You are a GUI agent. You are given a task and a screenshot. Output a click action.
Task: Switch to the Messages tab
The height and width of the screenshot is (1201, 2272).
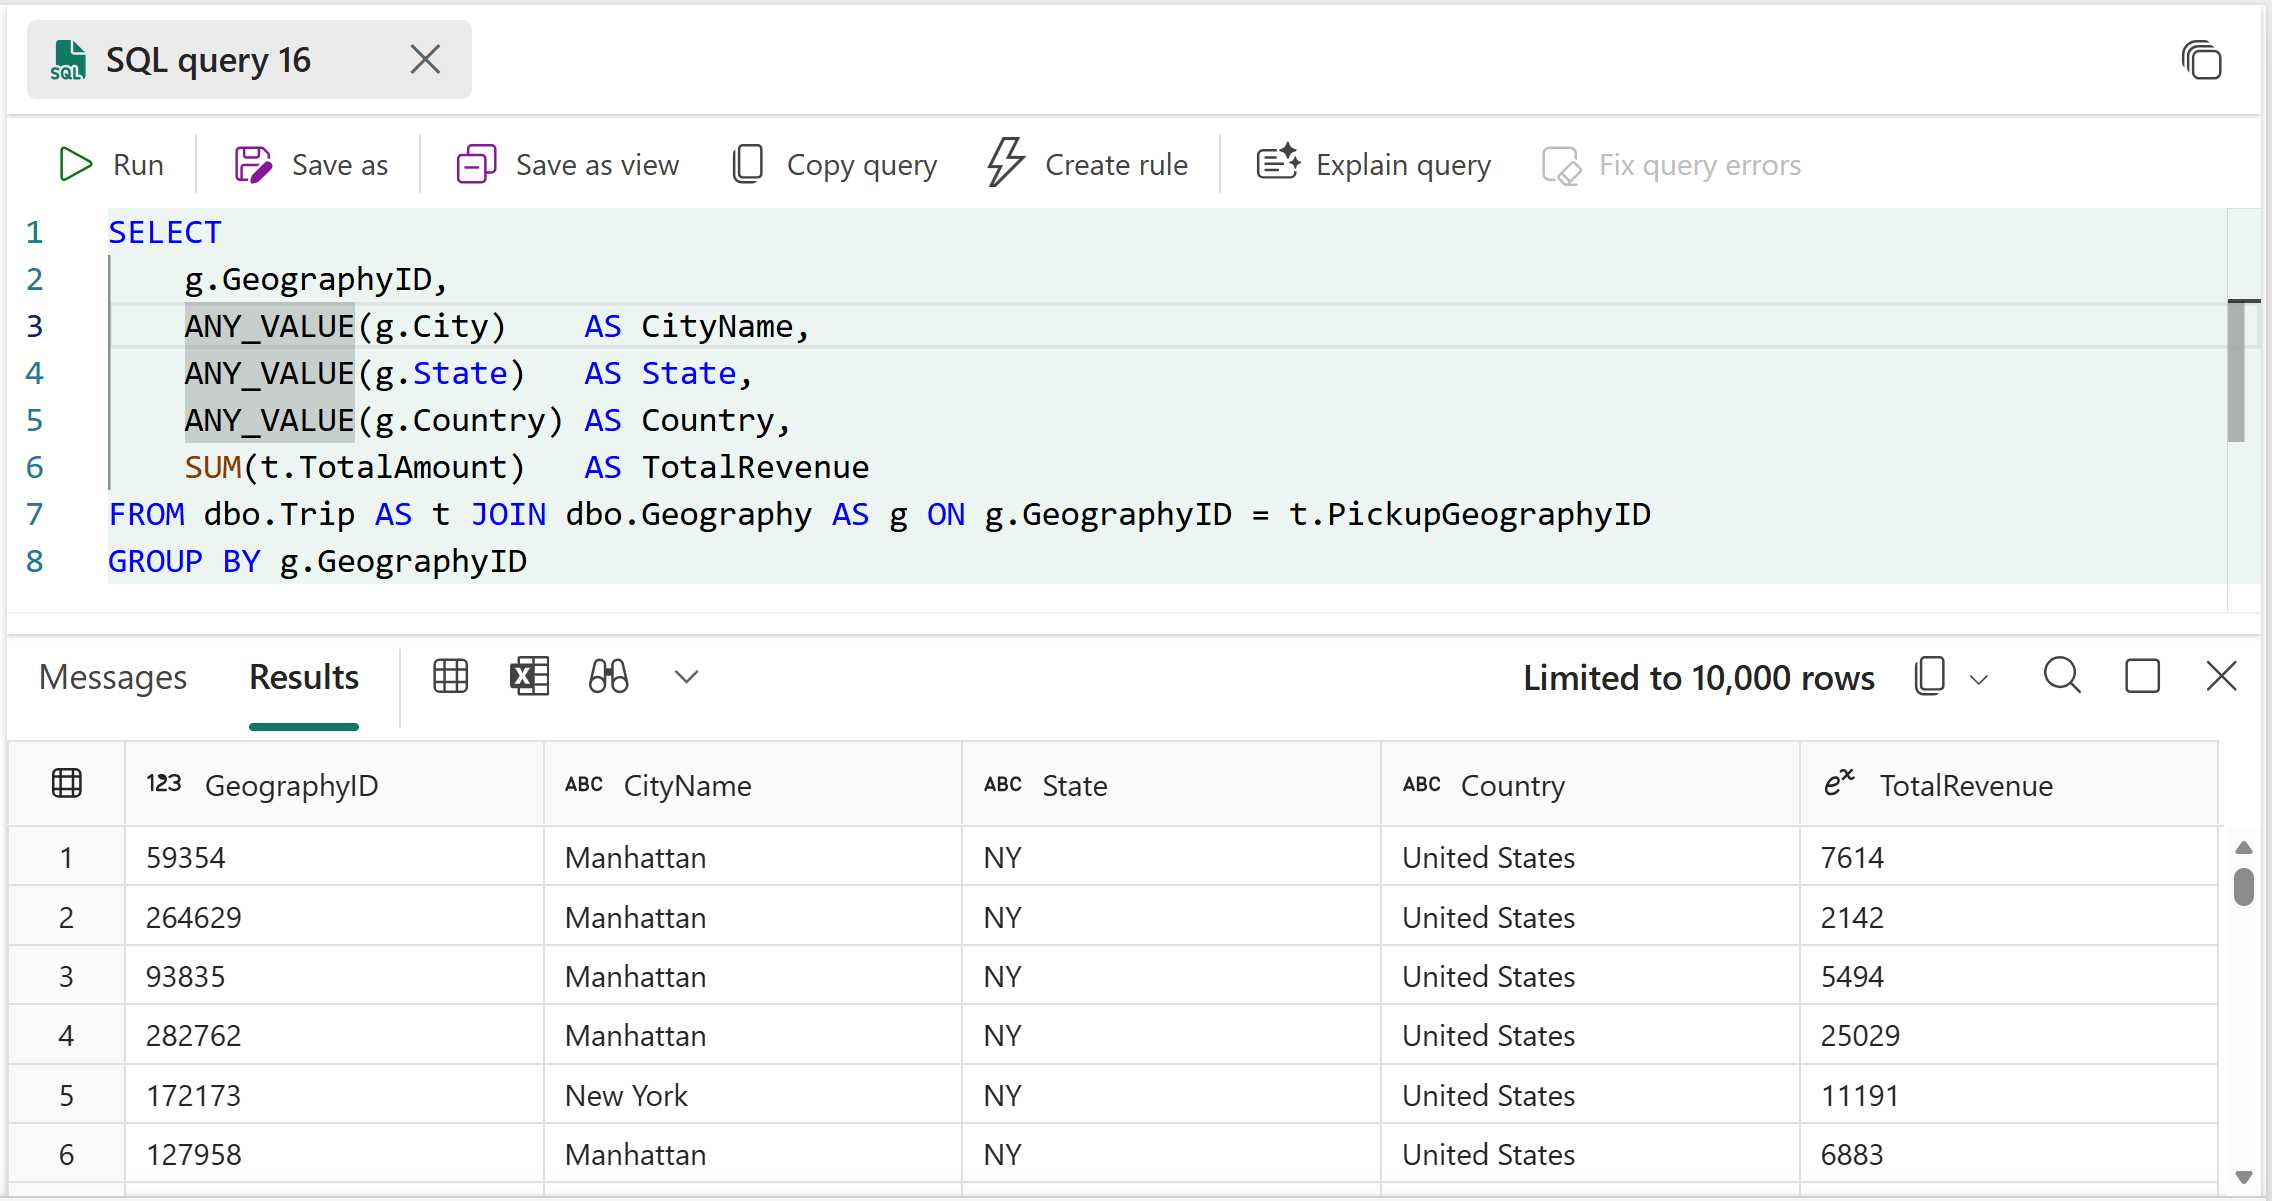tap(112, 676)
